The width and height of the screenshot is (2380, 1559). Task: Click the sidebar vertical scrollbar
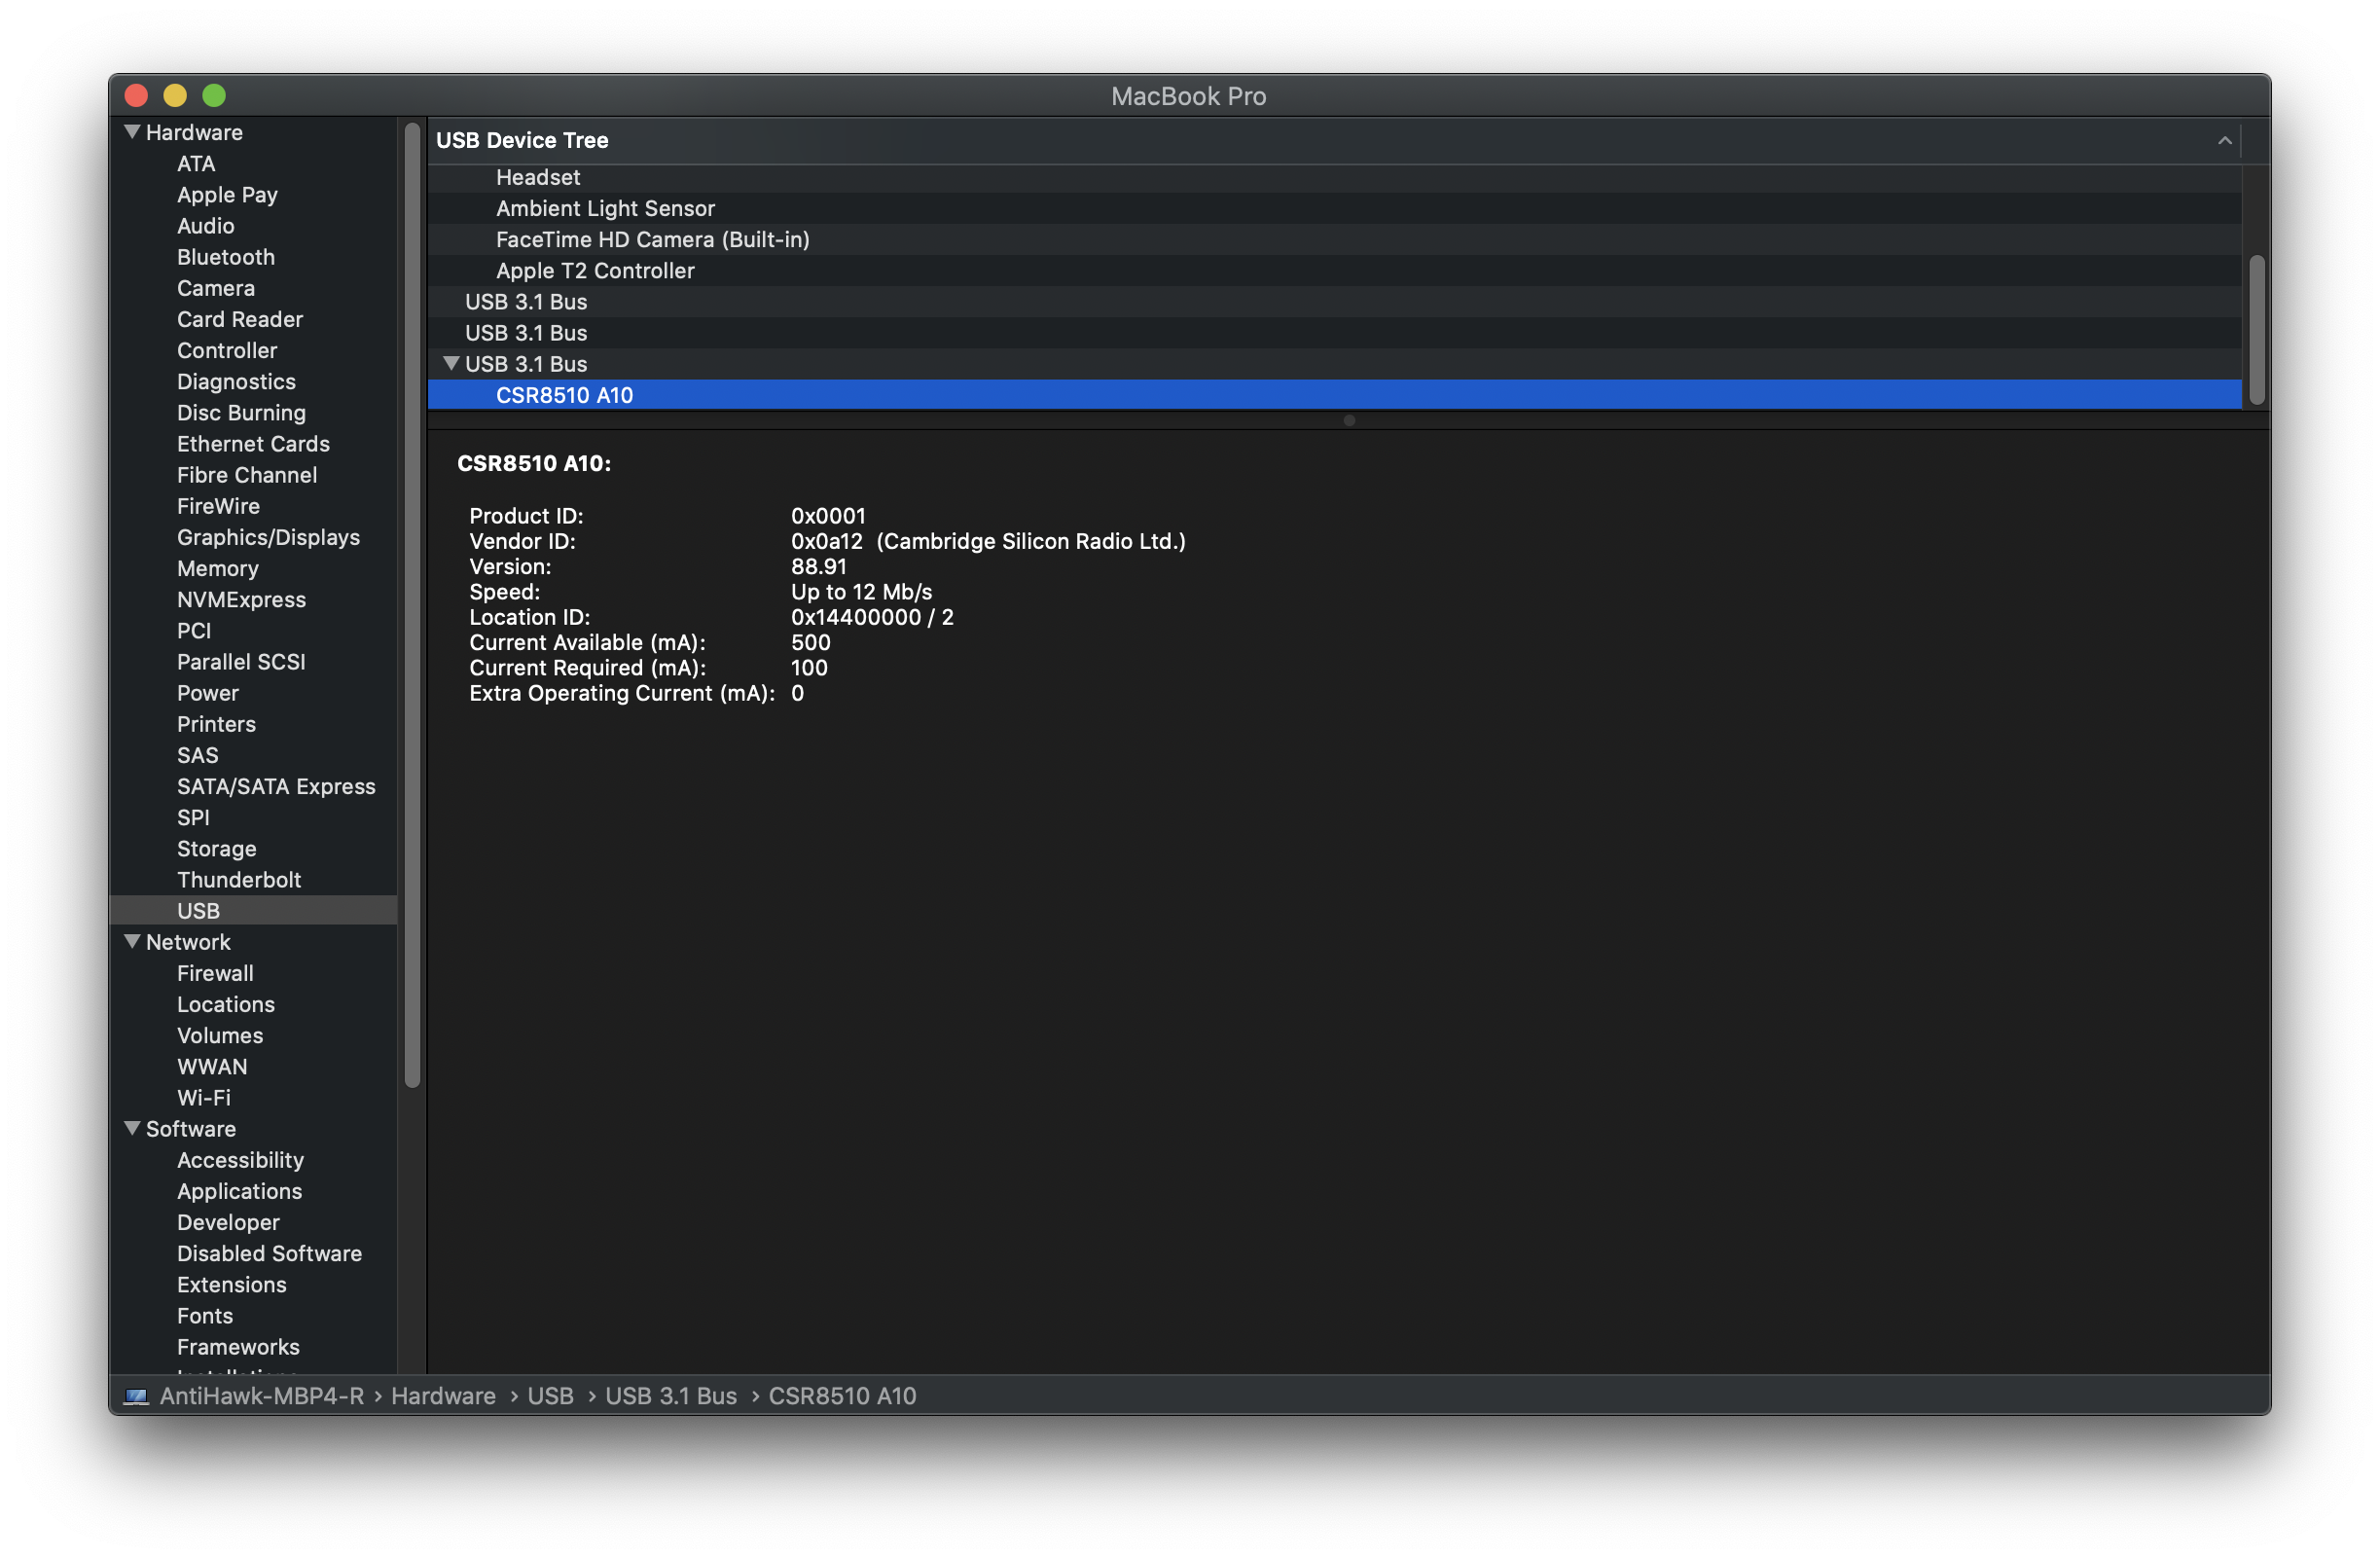(x=412, y=600)
